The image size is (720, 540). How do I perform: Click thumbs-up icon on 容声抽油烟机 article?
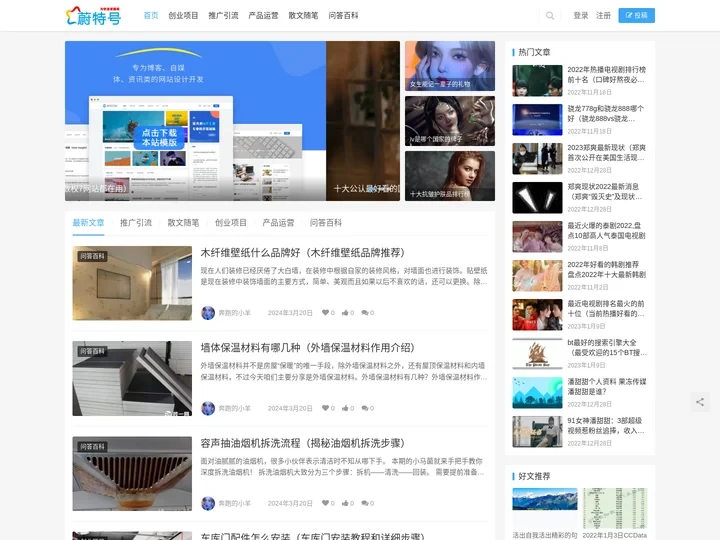click(345, 503)
